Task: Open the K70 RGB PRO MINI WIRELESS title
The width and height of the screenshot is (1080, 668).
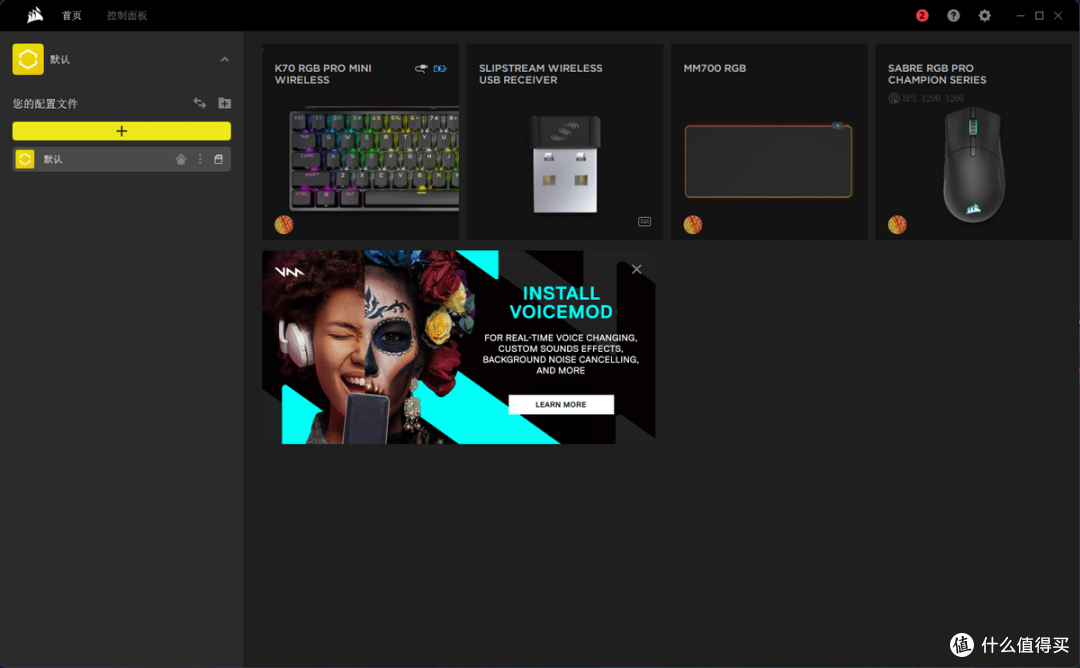Action: tap(323, 74)
